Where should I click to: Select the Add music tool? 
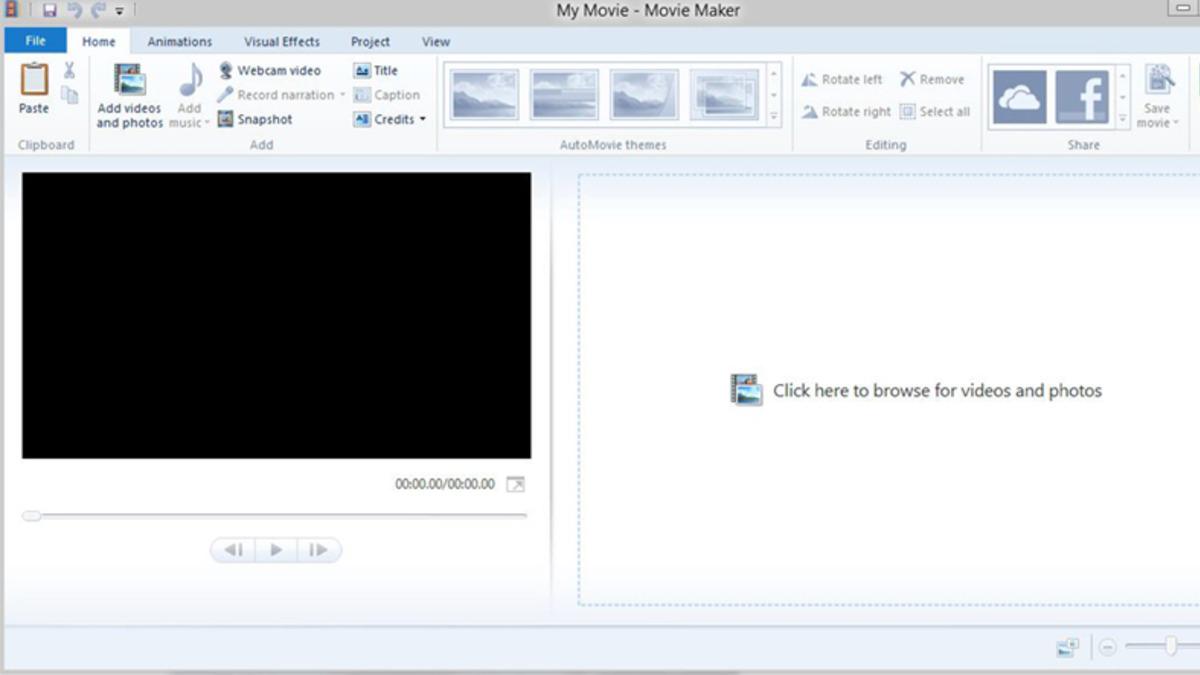tap(188, 95)
